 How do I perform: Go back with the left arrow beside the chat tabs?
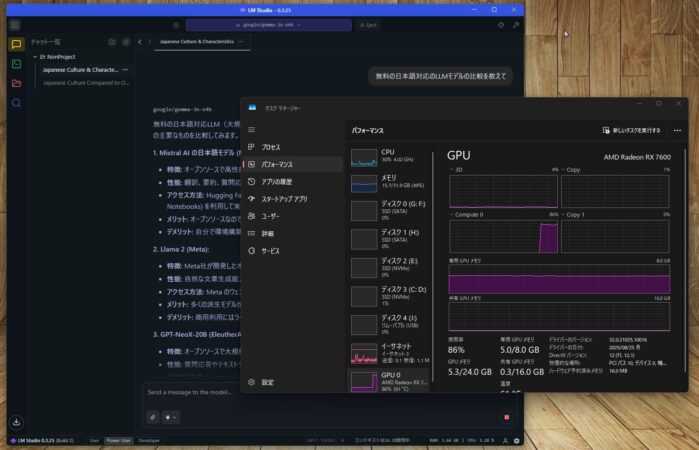(x=140, y=42)
